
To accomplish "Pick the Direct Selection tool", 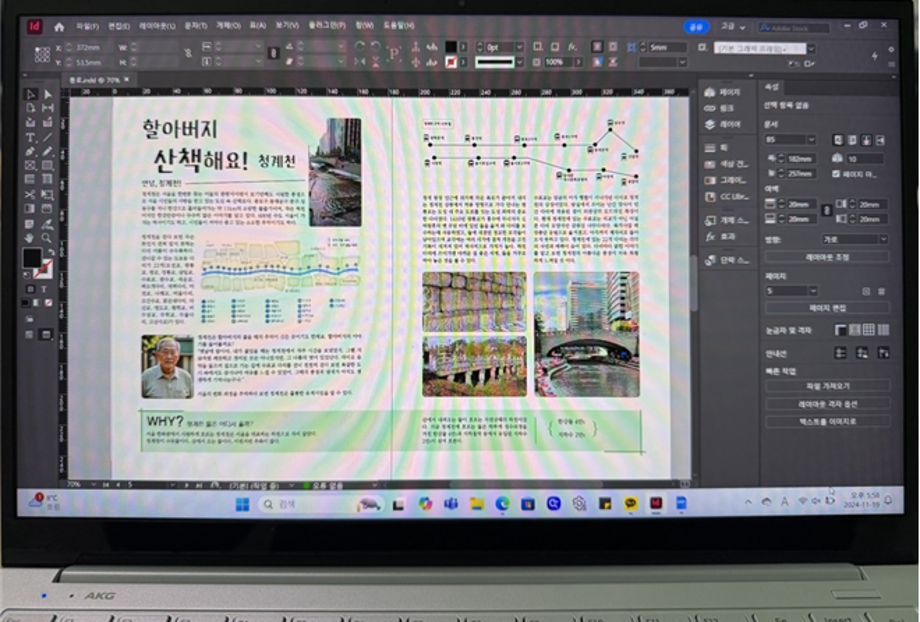I will [48, 95].
